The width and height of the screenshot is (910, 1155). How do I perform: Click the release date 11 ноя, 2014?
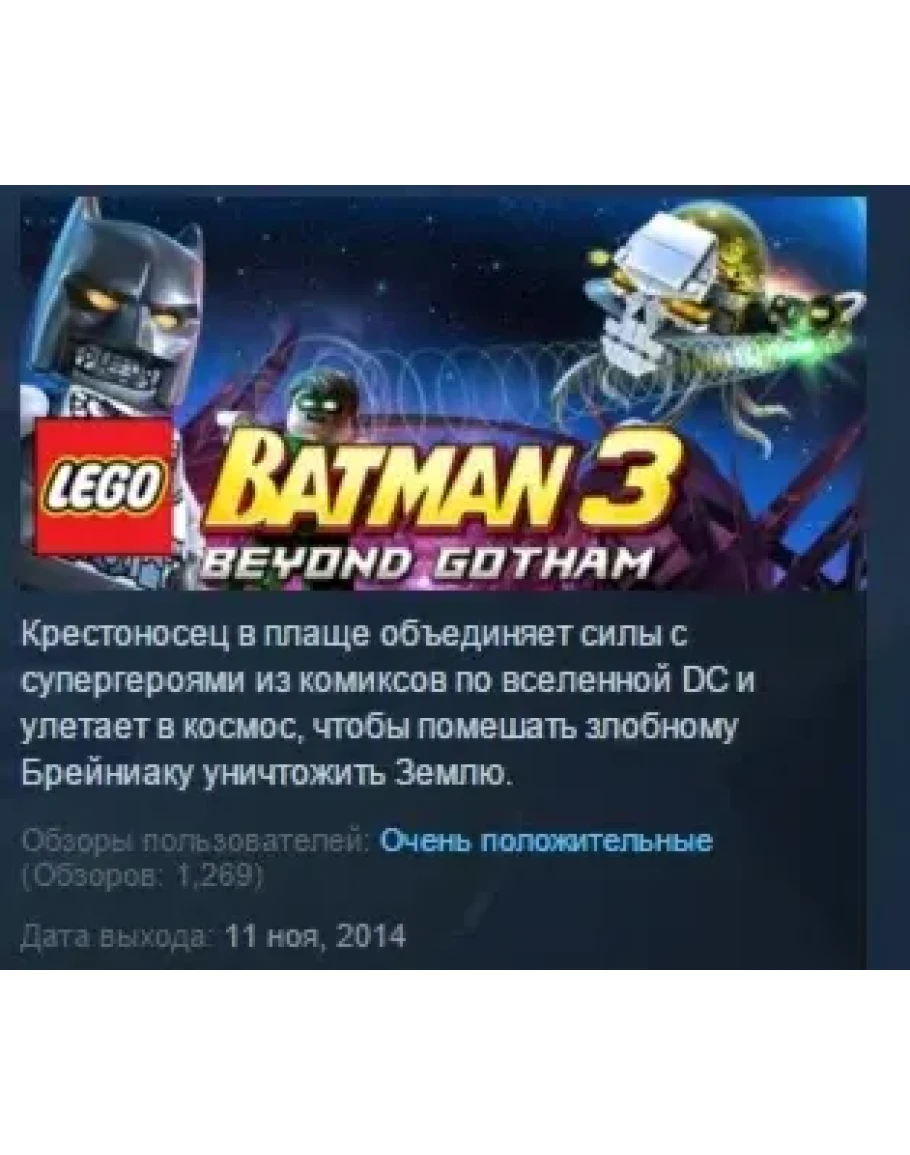coord(315,935)
